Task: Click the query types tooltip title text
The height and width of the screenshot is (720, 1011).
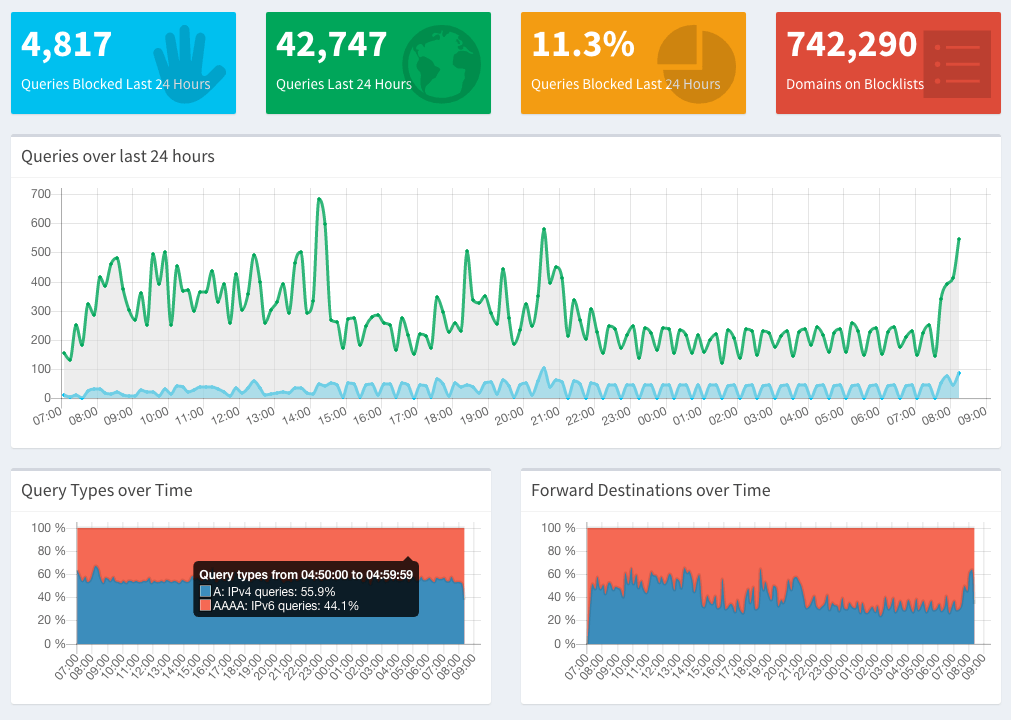Action: 306,574
